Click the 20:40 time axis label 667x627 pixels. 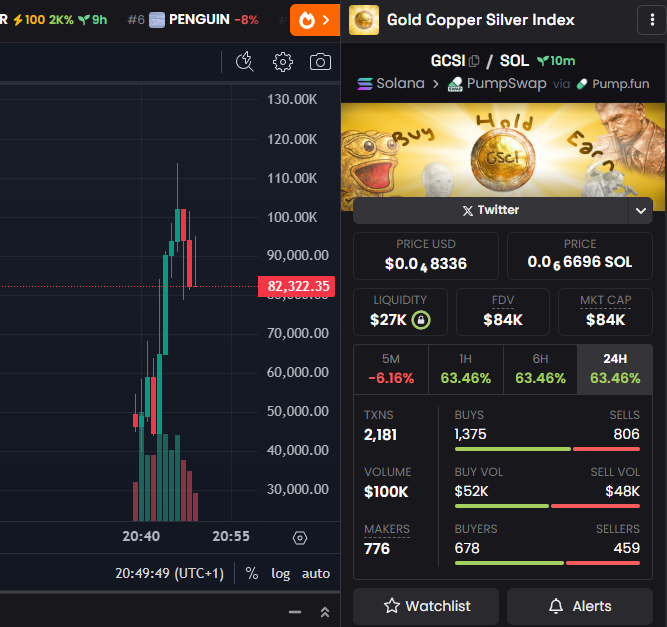tap(141, 536)
